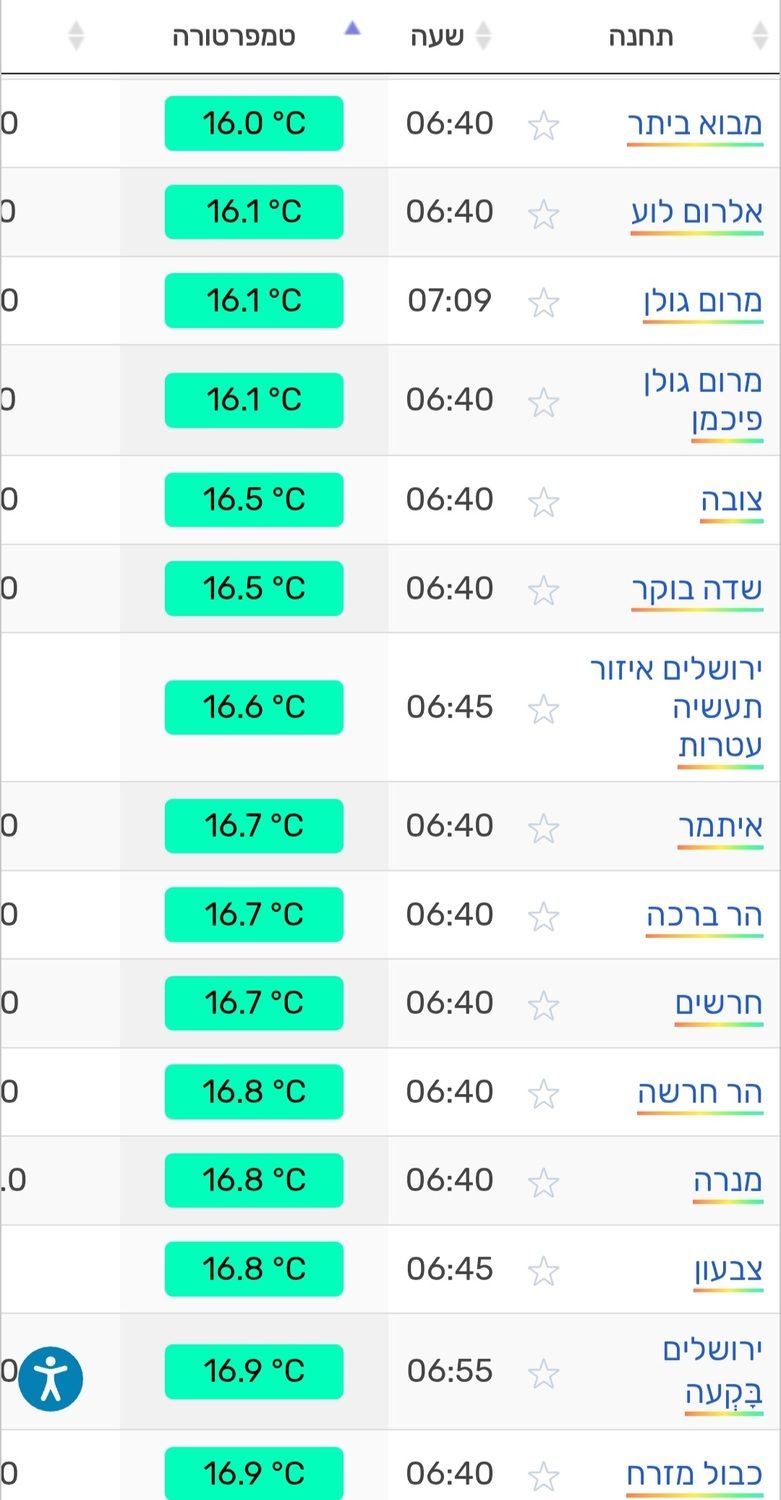
Task: Star the חרשים station row
Action: pyautogui.click(x=543, y=1005)
